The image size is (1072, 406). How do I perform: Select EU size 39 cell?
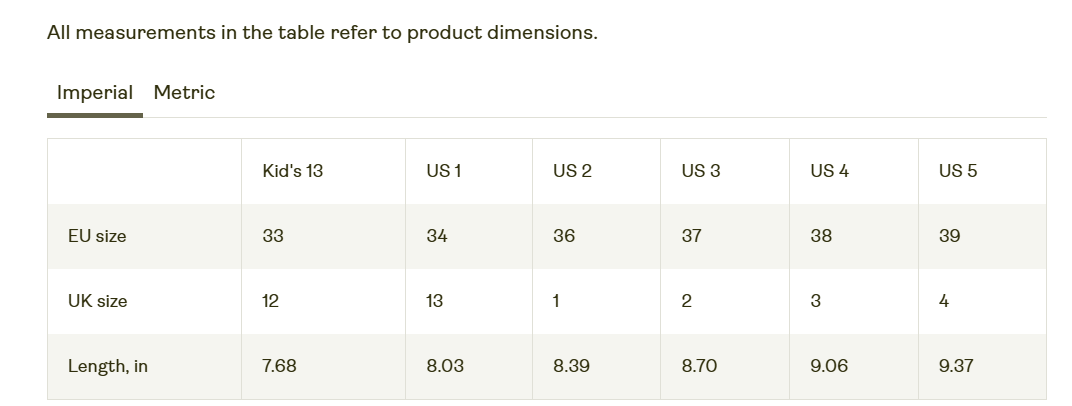coord(949,236)
